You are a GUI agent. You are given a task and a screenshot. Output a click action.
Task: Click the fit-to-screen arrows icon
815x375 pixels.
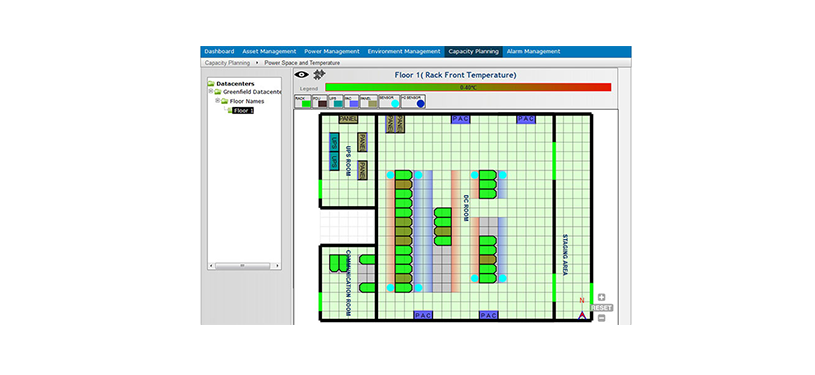[x=319, y=74]
